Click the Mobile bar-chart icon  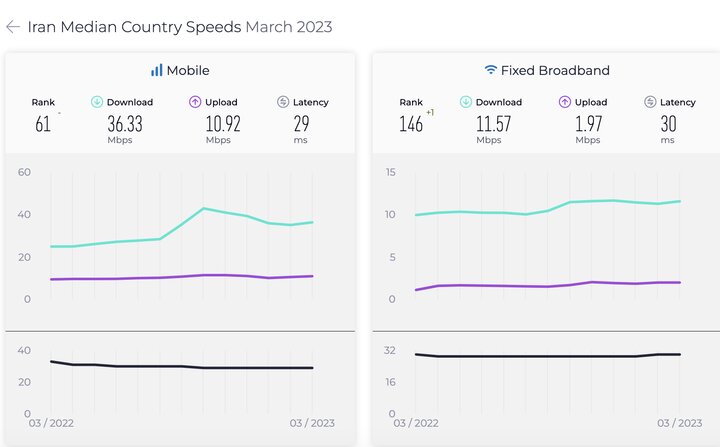(157, 70)
